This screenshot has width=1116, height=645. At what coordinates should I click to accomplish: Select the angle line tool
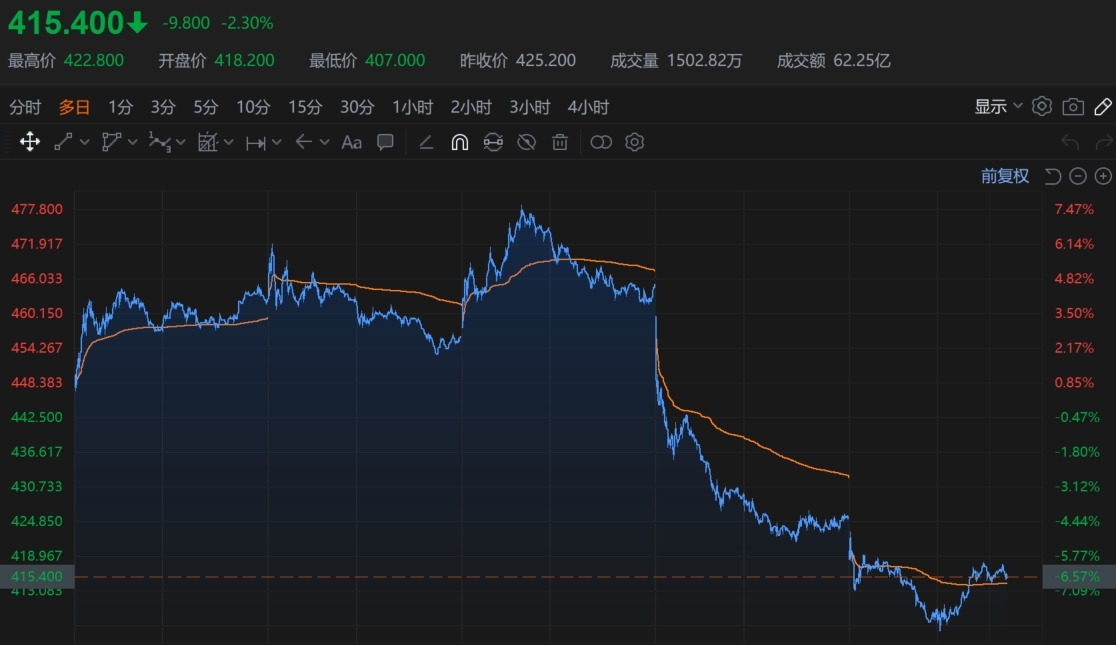426,142
